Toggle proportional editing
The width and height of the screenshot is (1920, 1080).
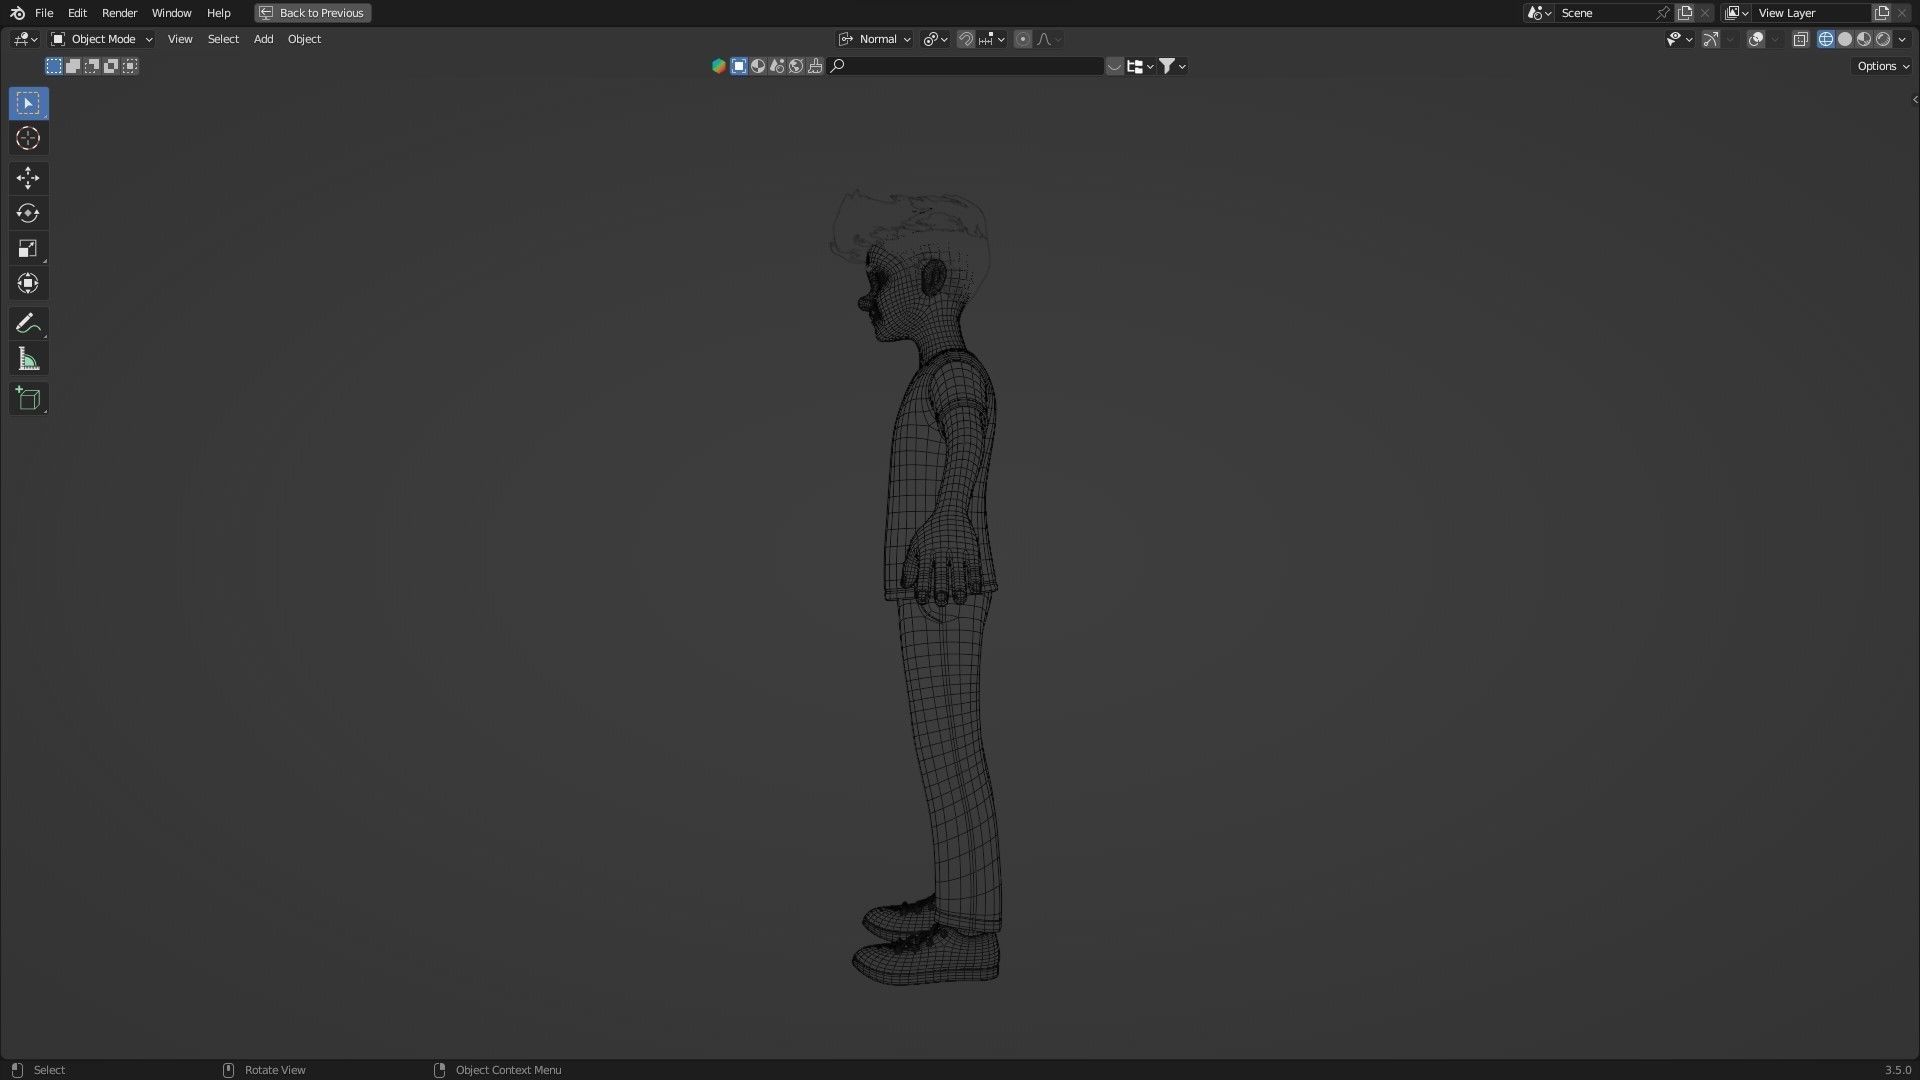click(x=1022, y=39)
